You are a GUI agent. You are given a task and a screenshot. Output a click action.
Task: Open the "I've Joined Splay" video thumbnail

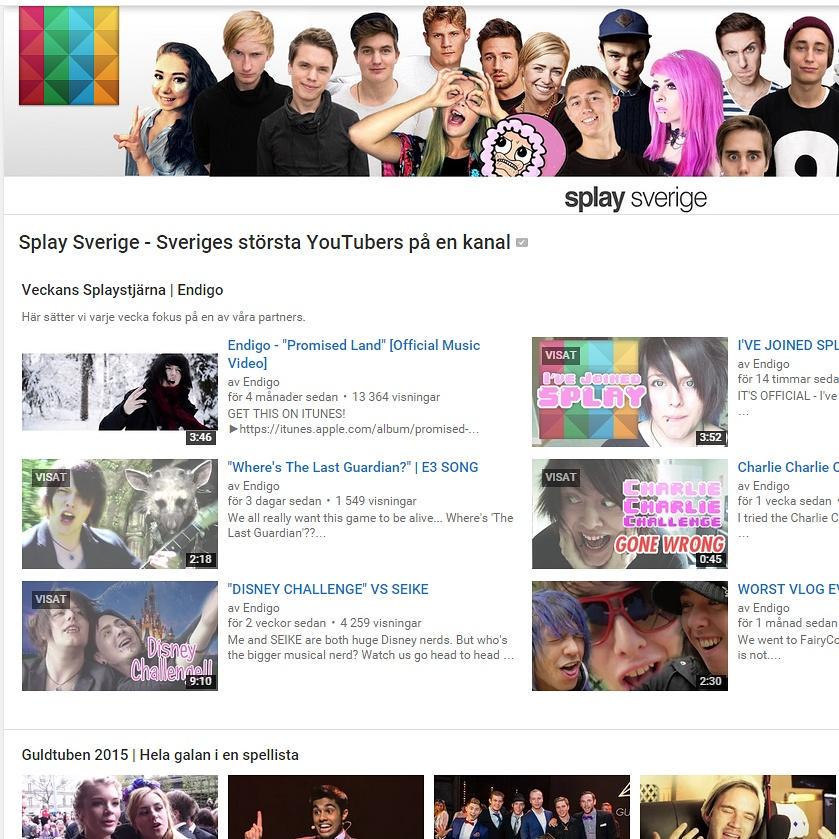tap(630, 392)
